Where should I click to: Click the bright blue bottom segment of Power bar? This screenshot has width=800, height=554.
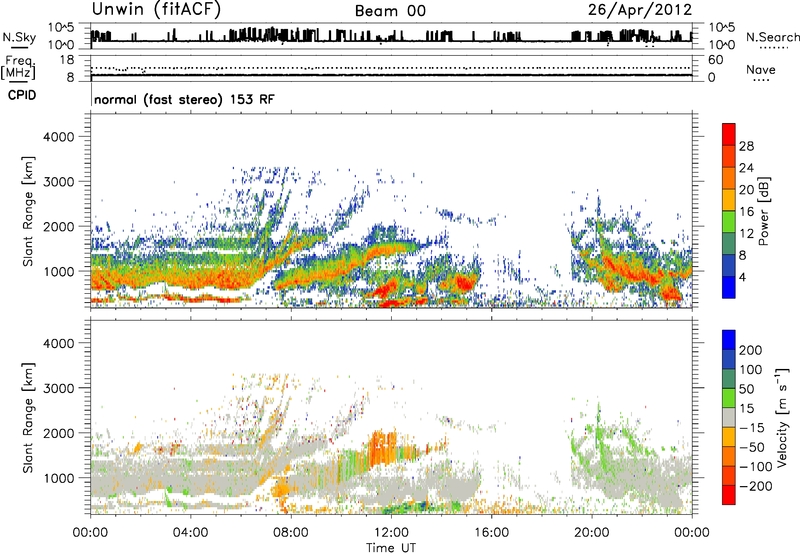tap(729, 287)
